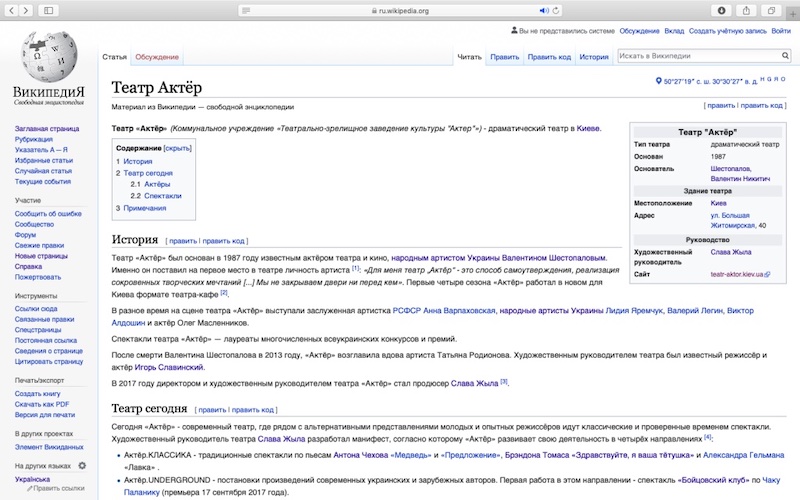Image resolution: width=800 pixels, height=500 pixels.
Task: Open Украинська language link
Action: tap(32, 479)
